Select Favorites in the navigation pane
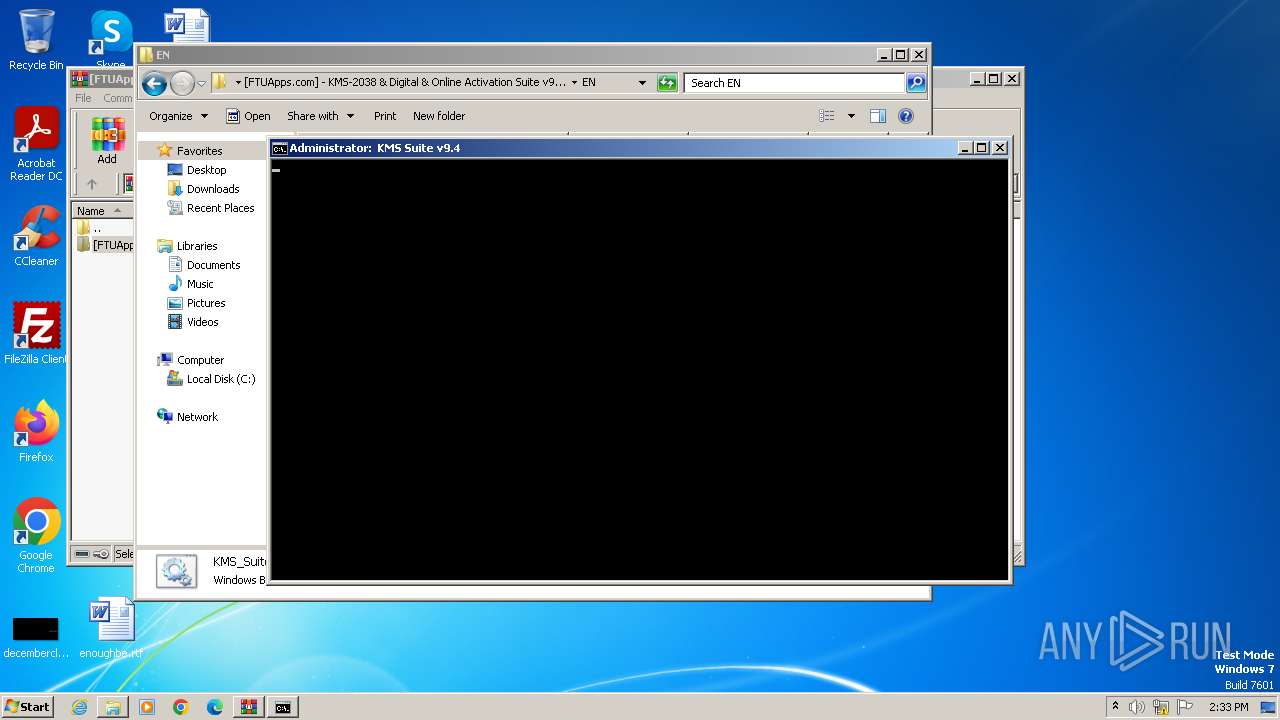 (199, 151)
